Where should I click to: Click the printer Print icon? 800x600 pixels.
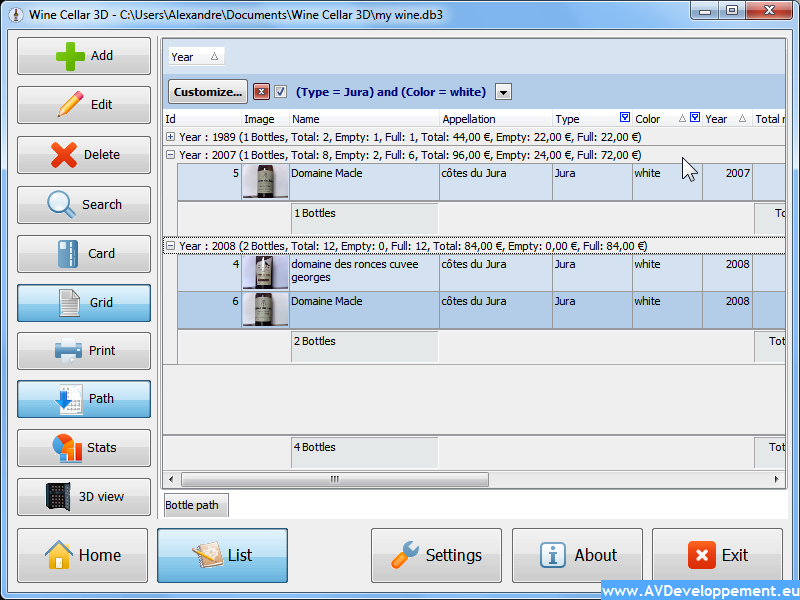(68, 351)
